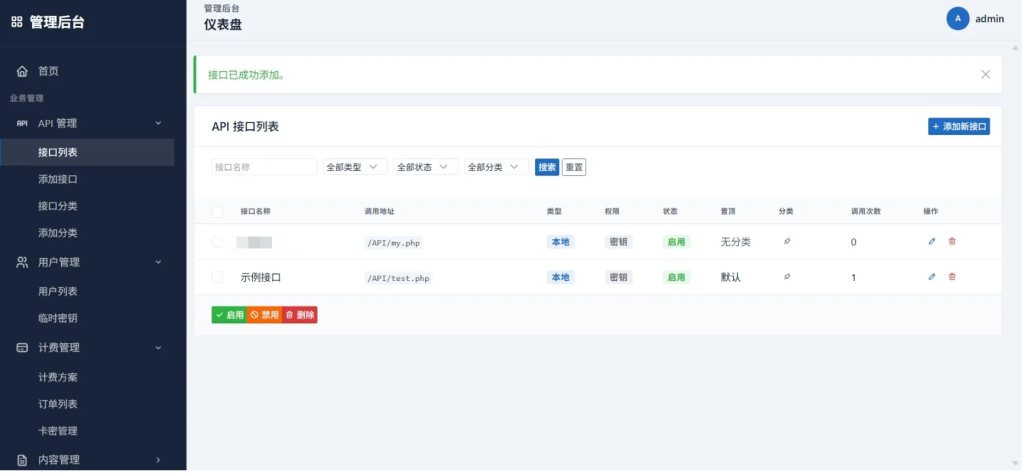Click the 业务管理 sidebar section label
The width and height of the screenshot is (1024, 475).
(26, 99)
